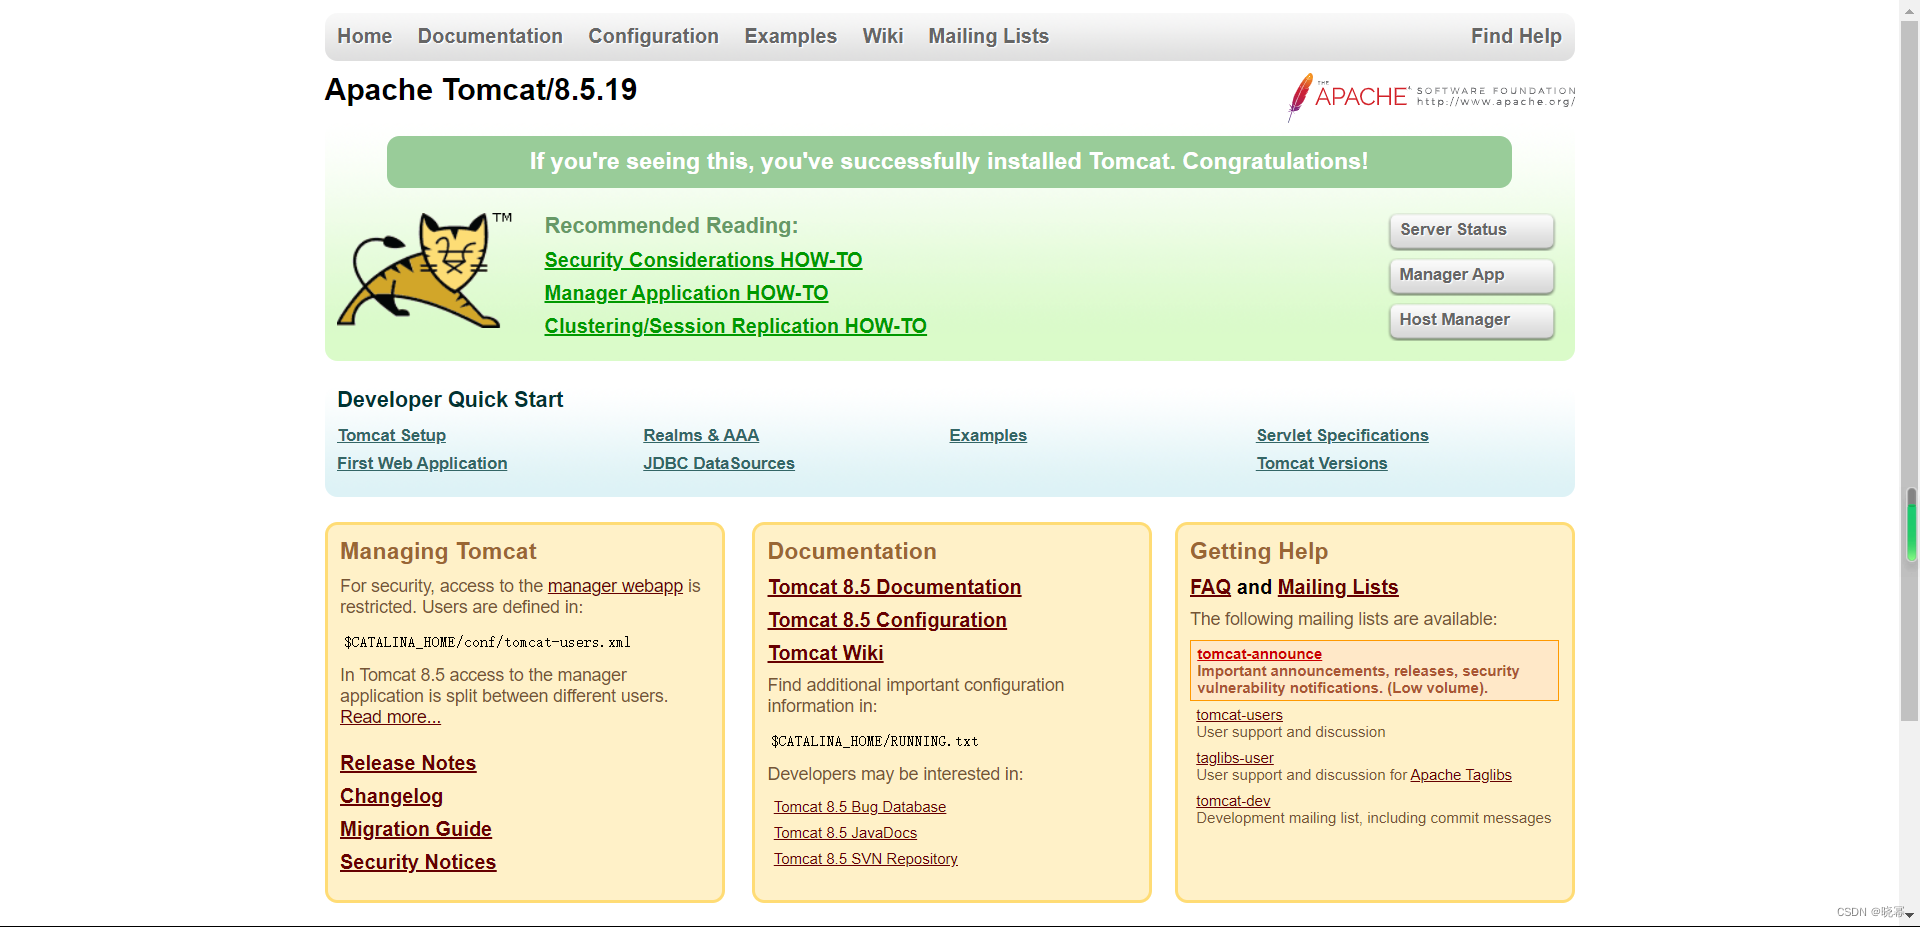Viewport: 1920px width, 927px height.
Task: Open the tomcat-users mailing list link
Action: click(x=1239, y=715)
